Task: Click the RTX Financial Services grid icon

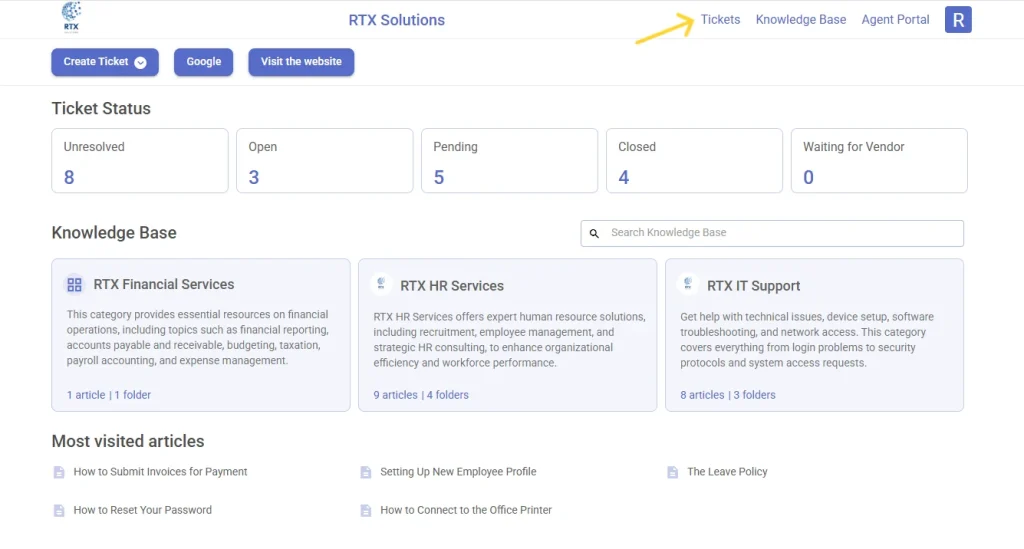Action: coord(74,285)
